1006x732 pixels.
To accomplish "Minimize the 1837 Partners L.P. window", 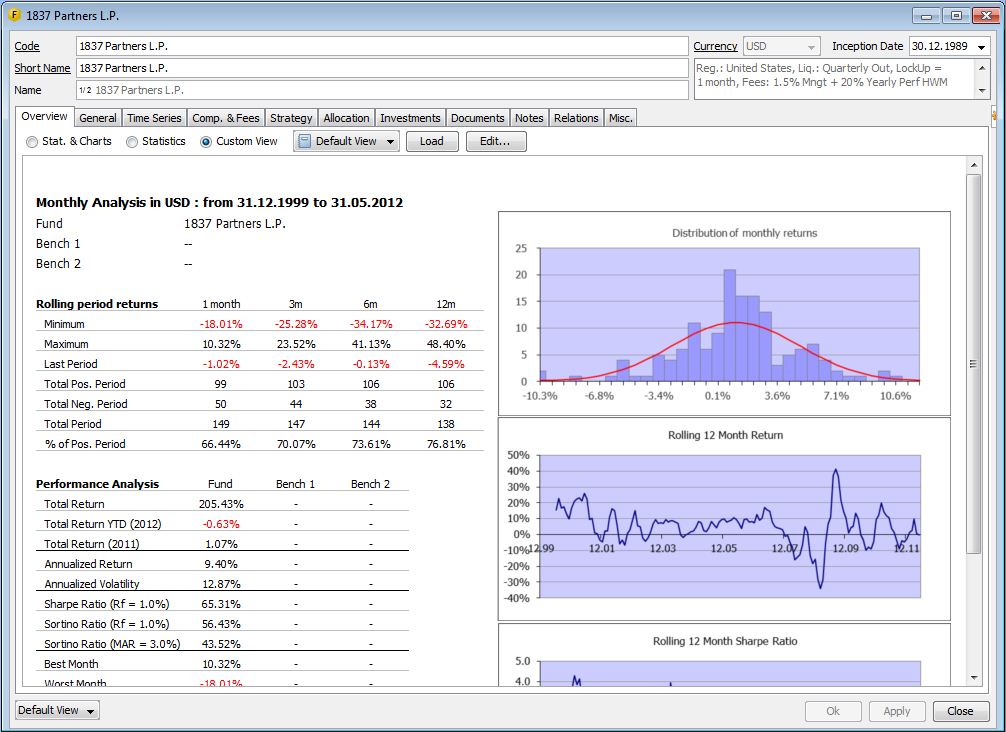I will coord(926,16).
